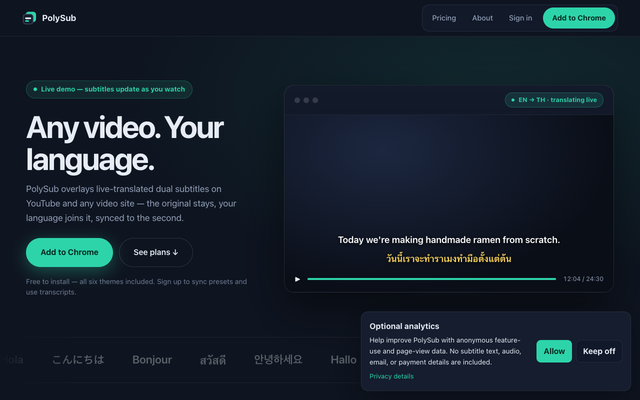This screenshot has height=400, width=640.
Task: Click the 안녕하세요 greeting
Action: tap(278, 360)
